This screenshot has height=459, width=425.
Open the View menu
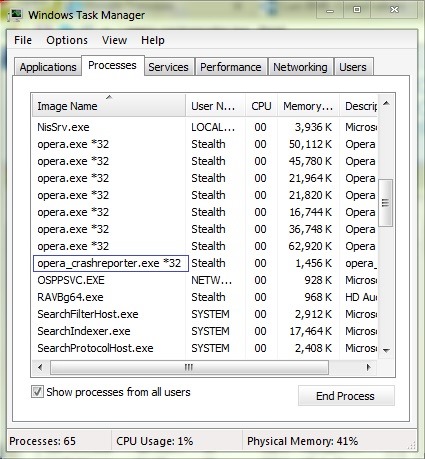pyautogui.click(x=114, y=40)
